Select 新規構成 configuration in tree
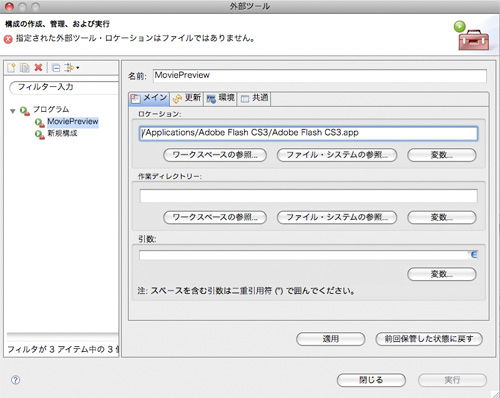The height and width of the screenshot is (398, 500). pos(62,133)
